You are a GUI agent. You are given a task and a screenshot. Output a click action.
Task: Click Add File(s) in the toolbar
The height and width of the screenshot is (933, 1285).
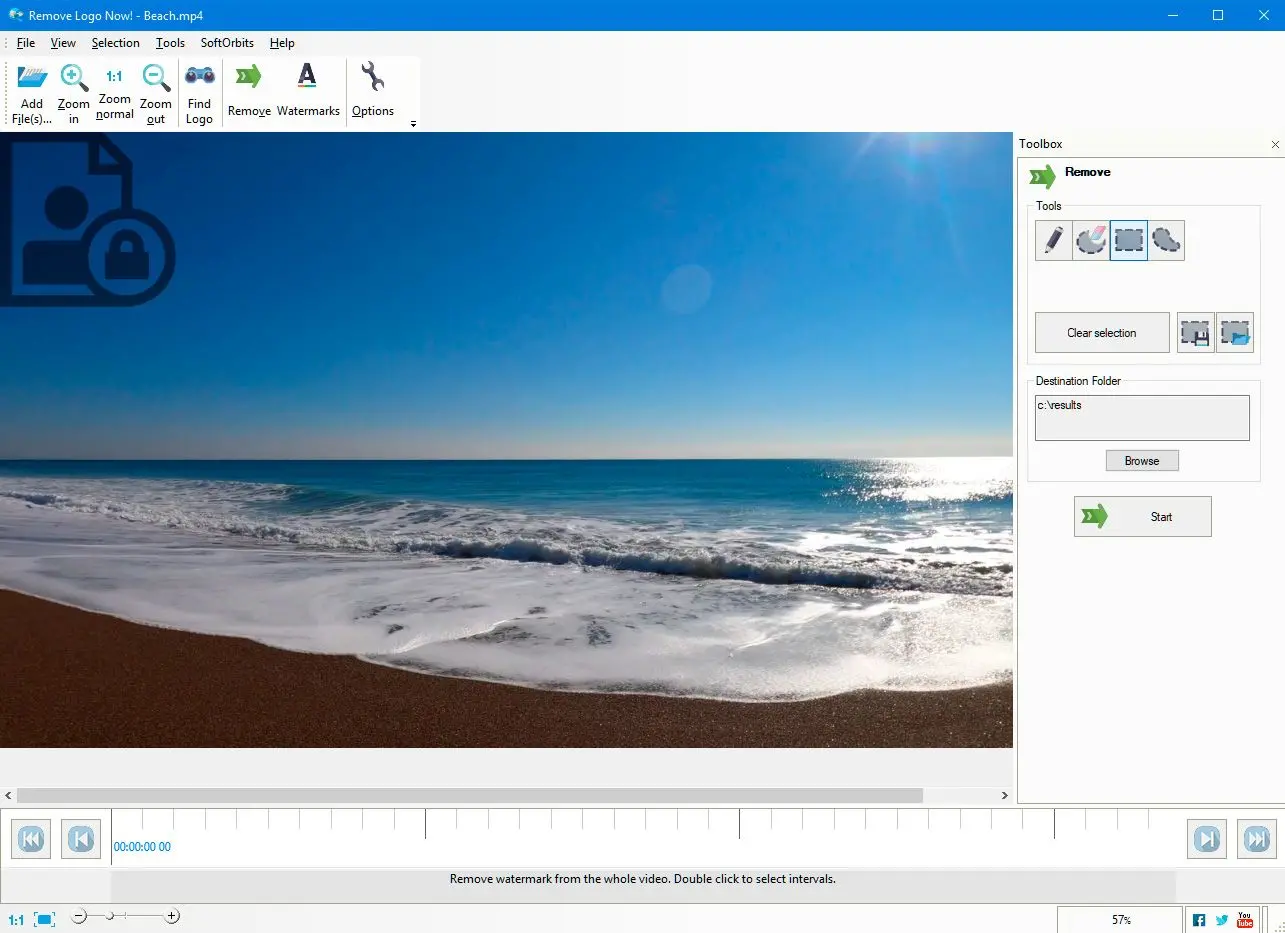click(x=32, y=94)
